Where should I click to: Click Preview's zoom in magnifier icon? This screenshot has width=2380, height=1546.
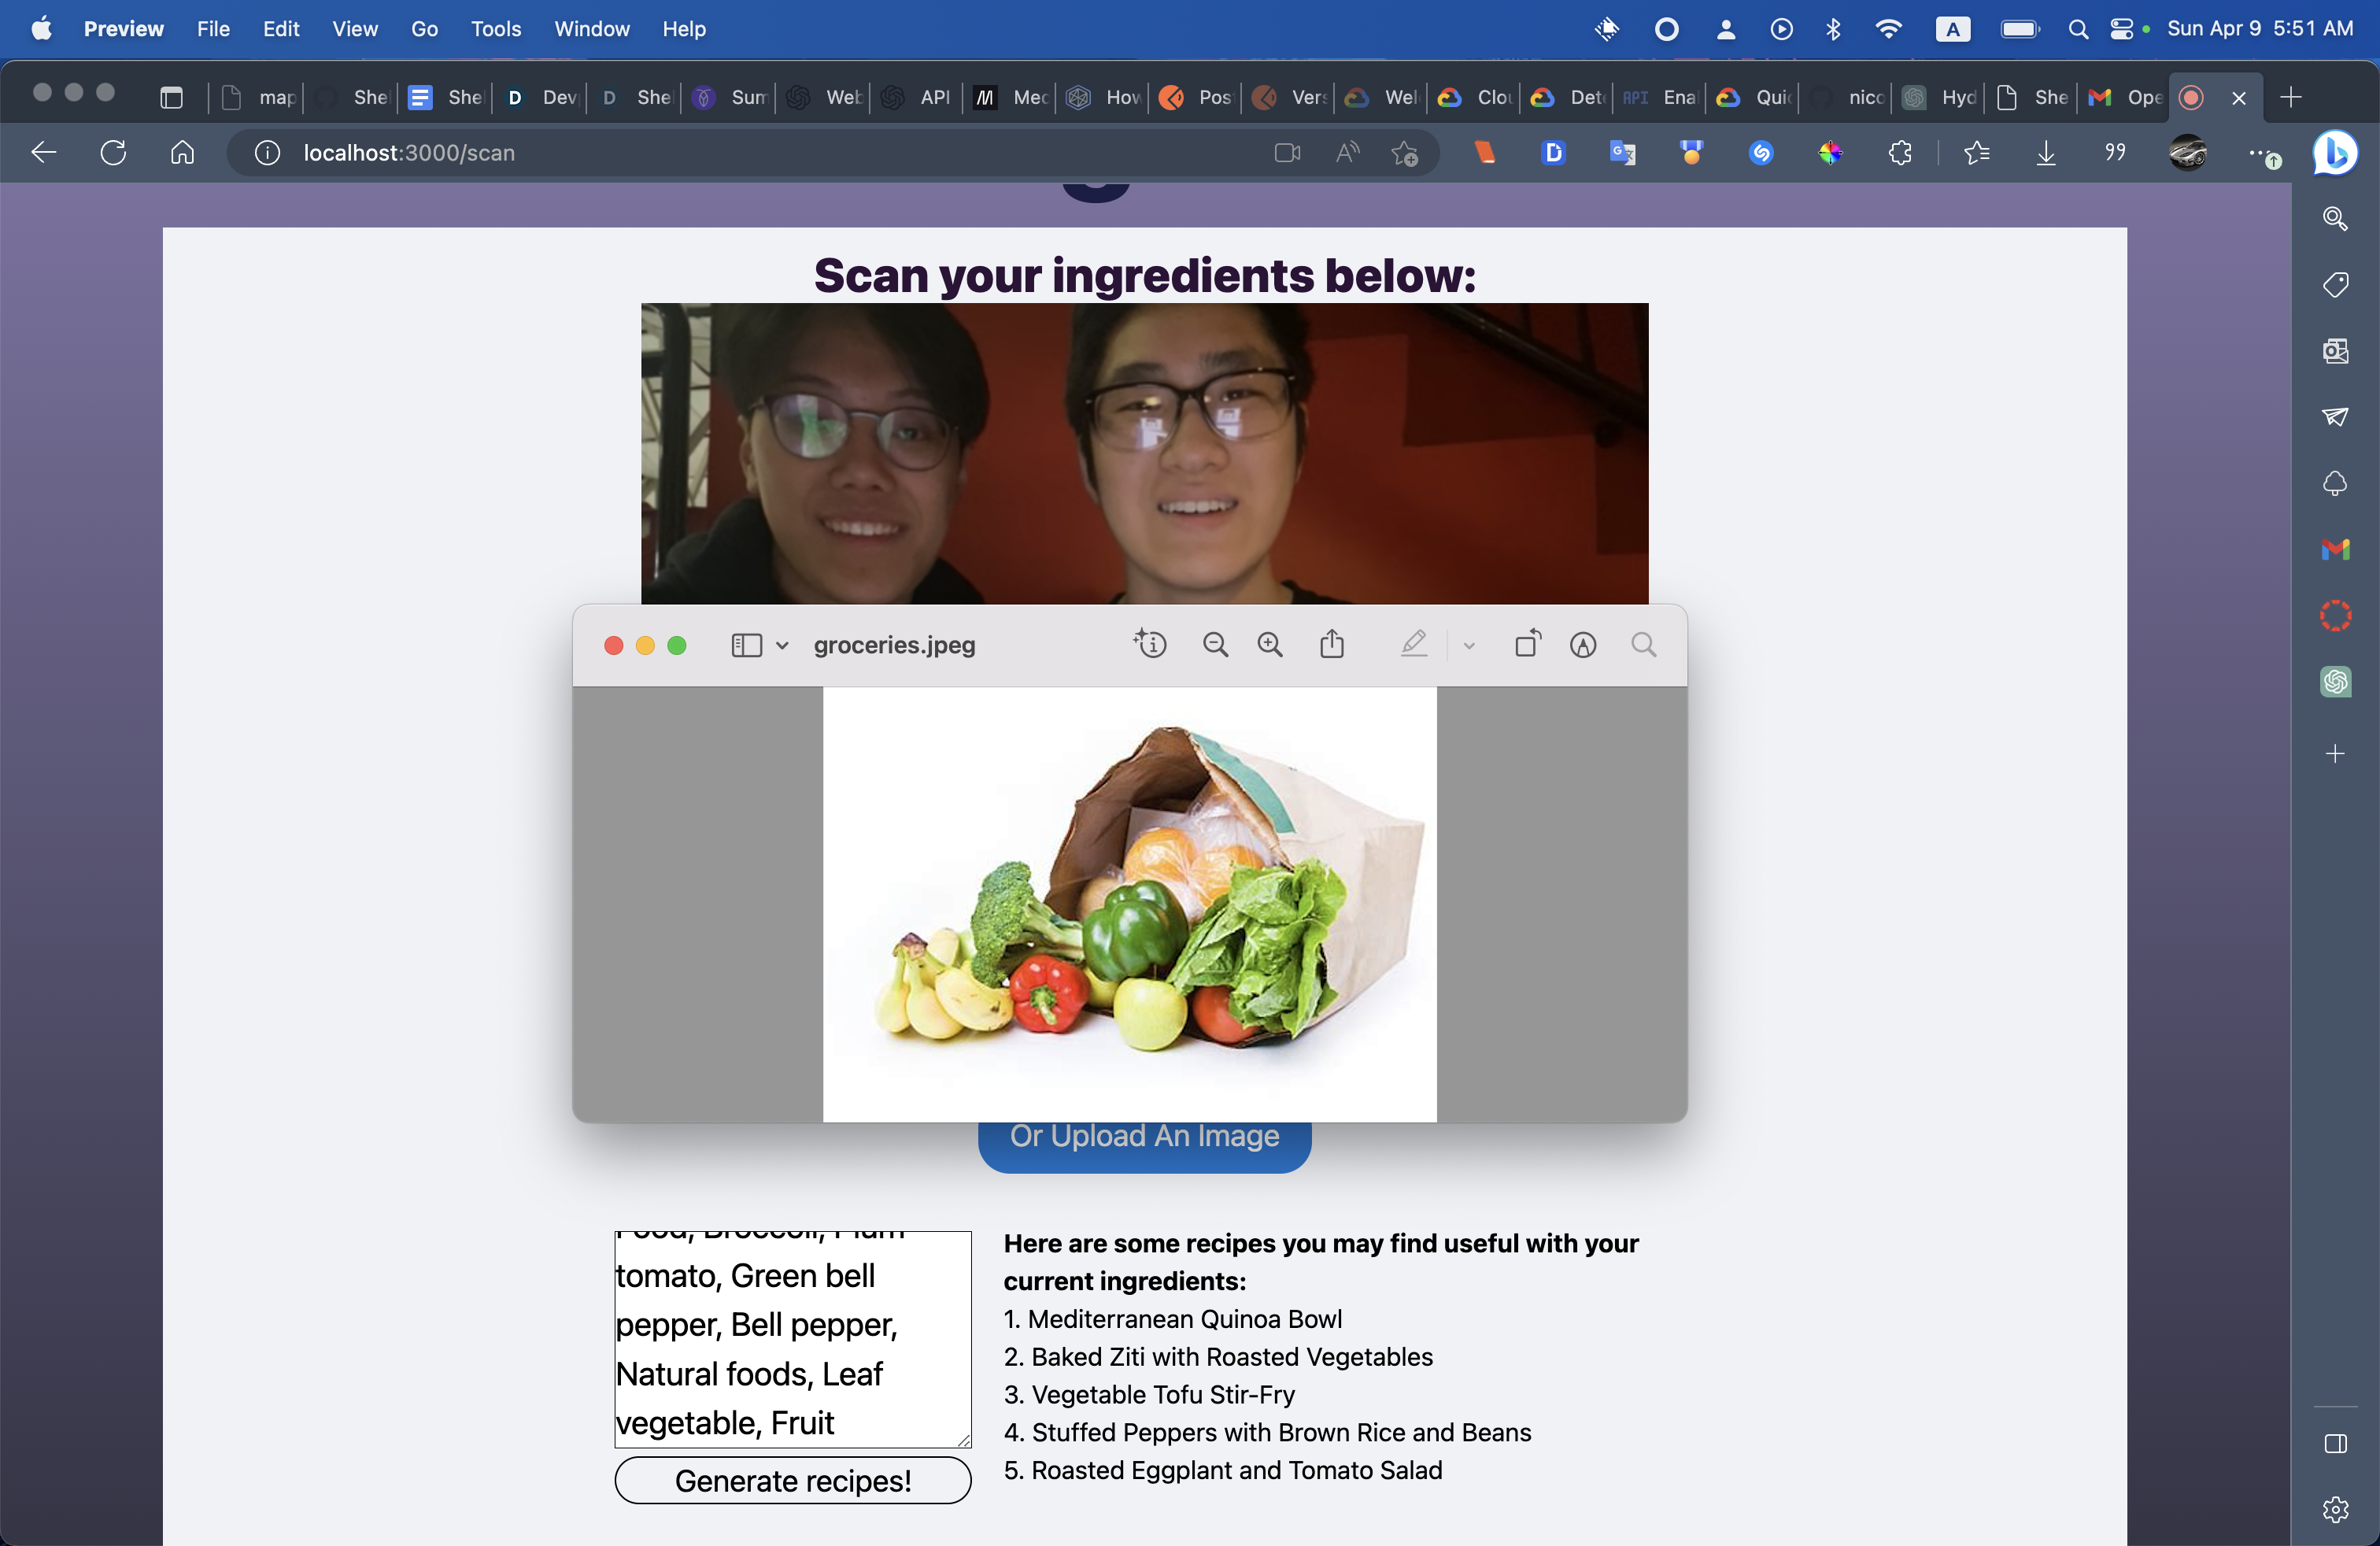point(1270,645)
